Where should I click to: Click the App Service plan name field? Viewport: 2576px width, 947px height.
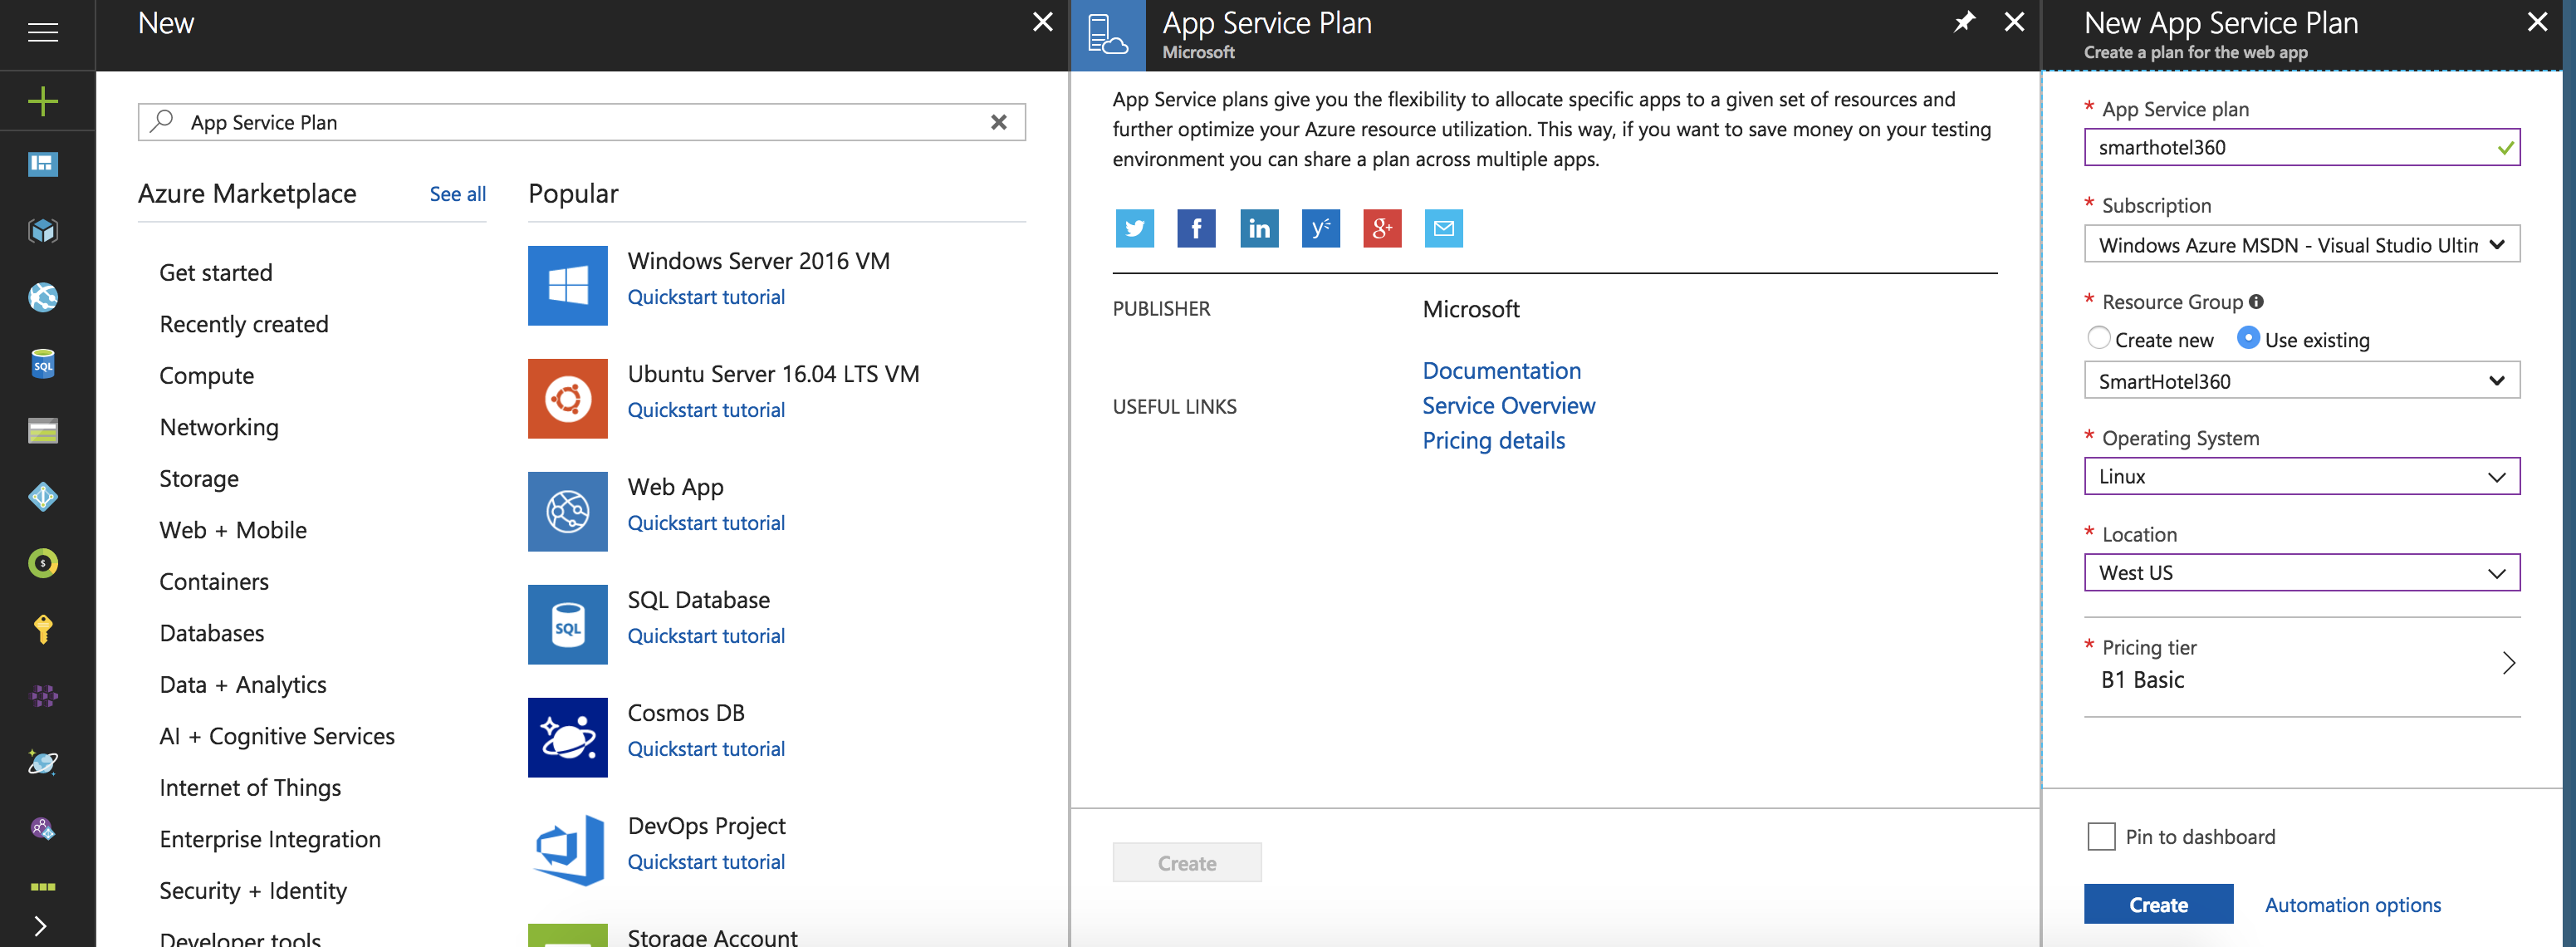coord(2290,148)
